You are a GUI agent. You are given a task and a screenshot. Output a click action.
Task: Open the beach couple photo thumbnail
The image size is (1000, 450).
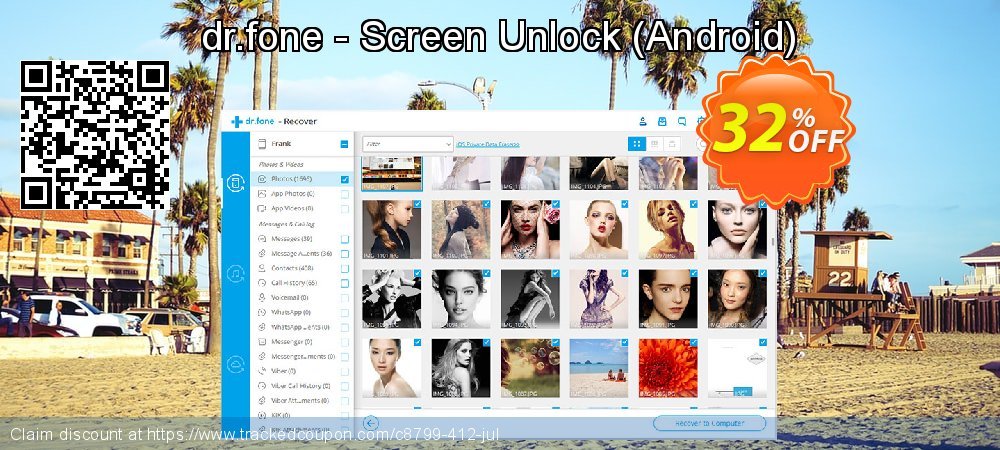[x=599, y=368]
